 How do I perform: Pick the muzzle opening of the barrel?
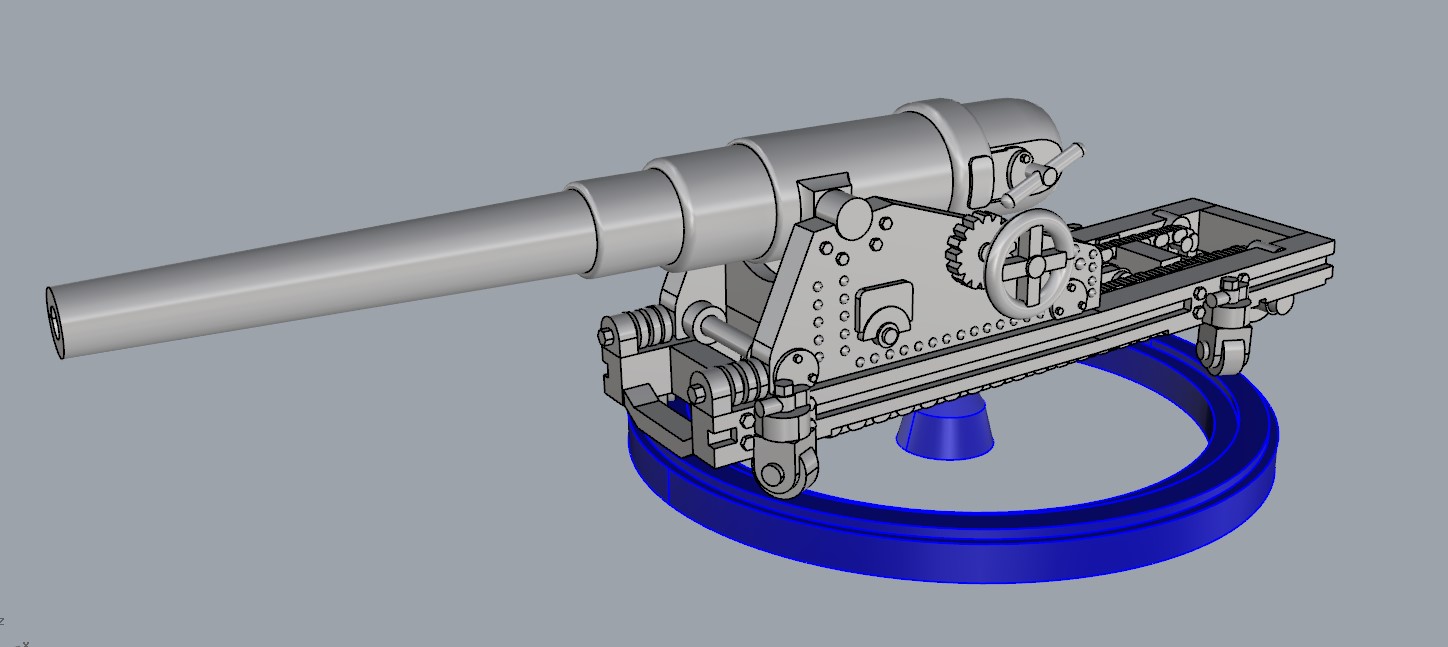coord(54,323)
